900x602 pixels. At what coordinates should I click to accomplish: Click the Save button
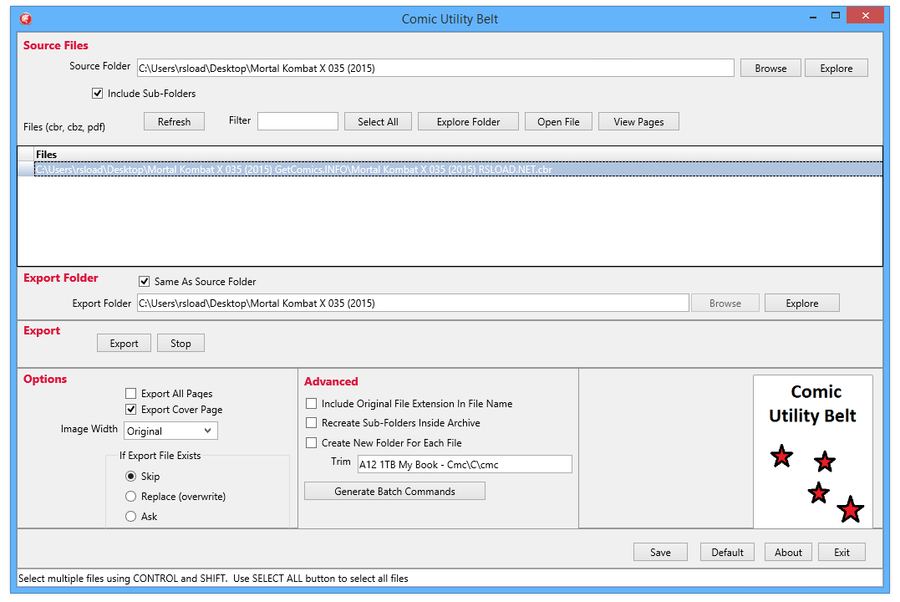[x=660, y=552]
